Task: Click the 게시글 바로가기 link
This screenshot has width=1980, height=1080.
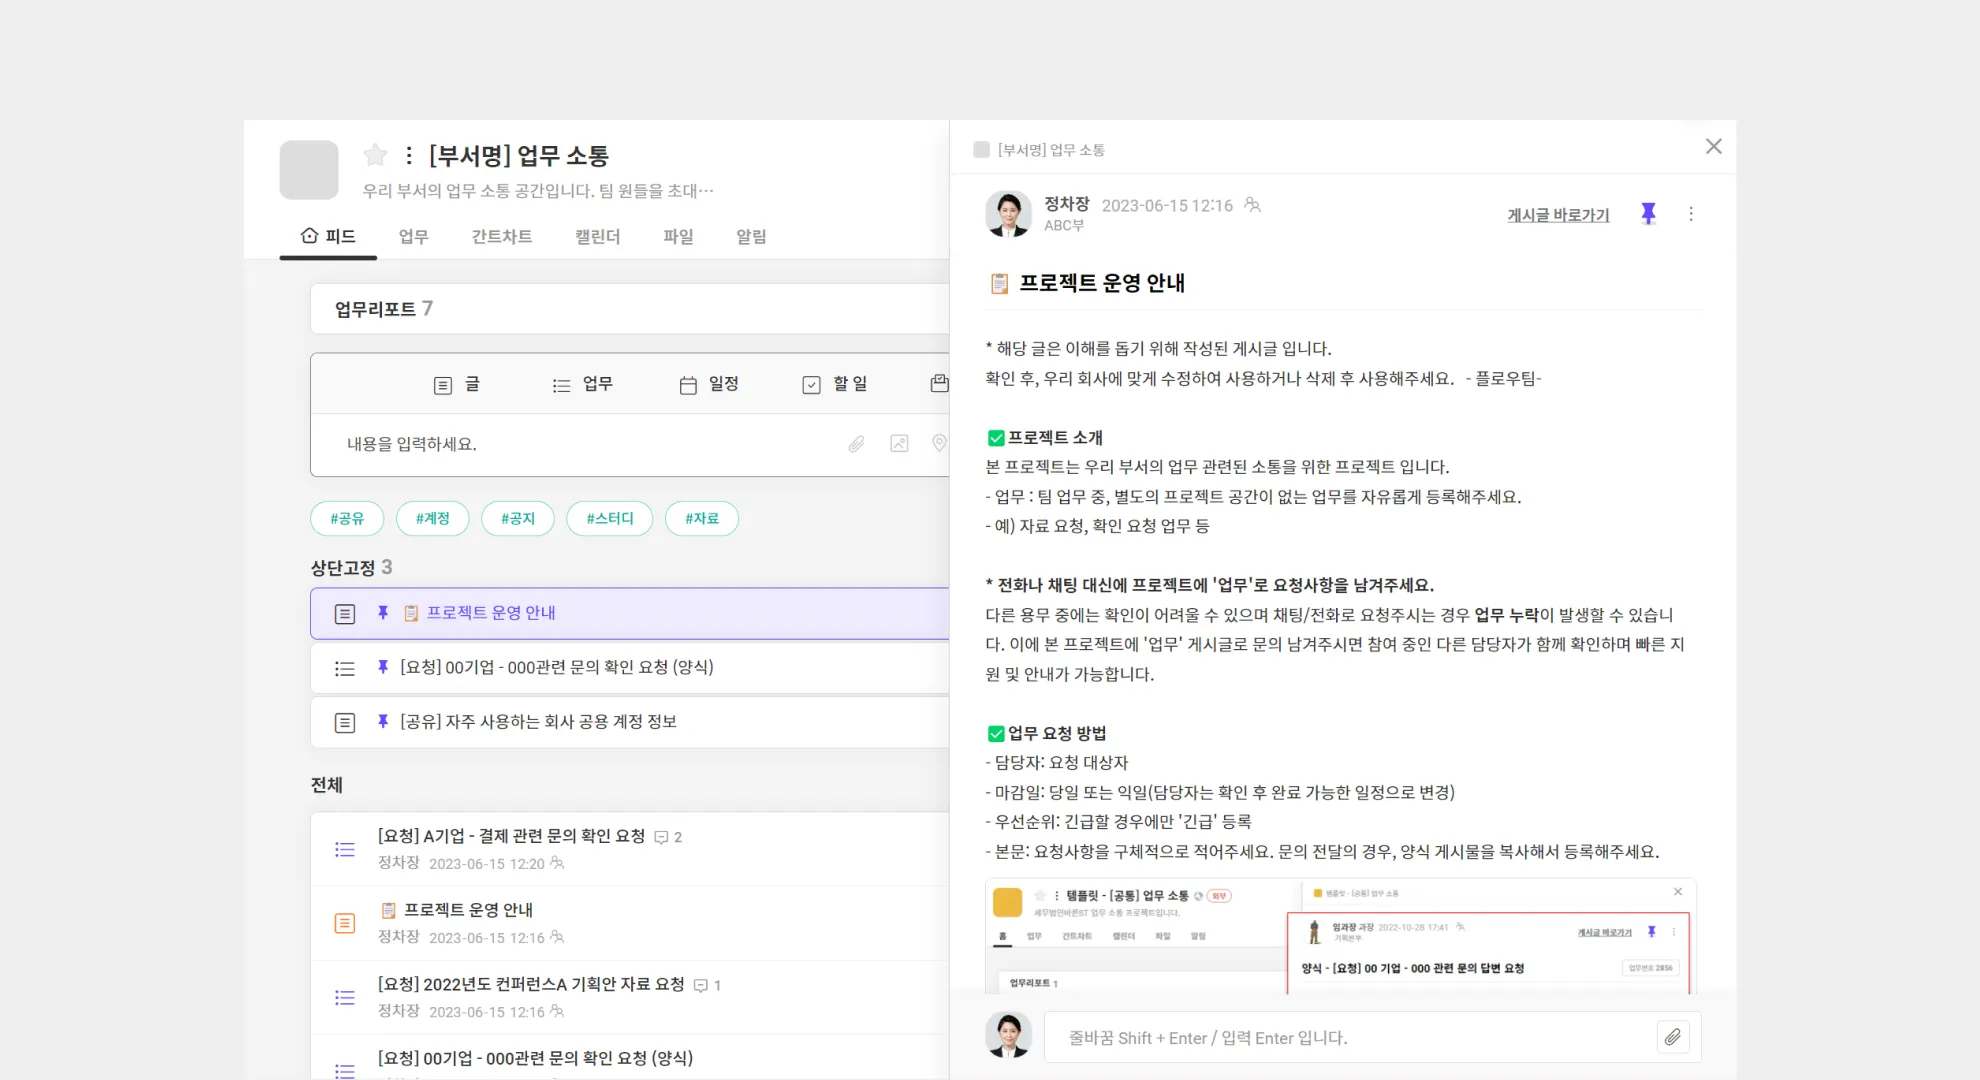Action: (1558, 215)
